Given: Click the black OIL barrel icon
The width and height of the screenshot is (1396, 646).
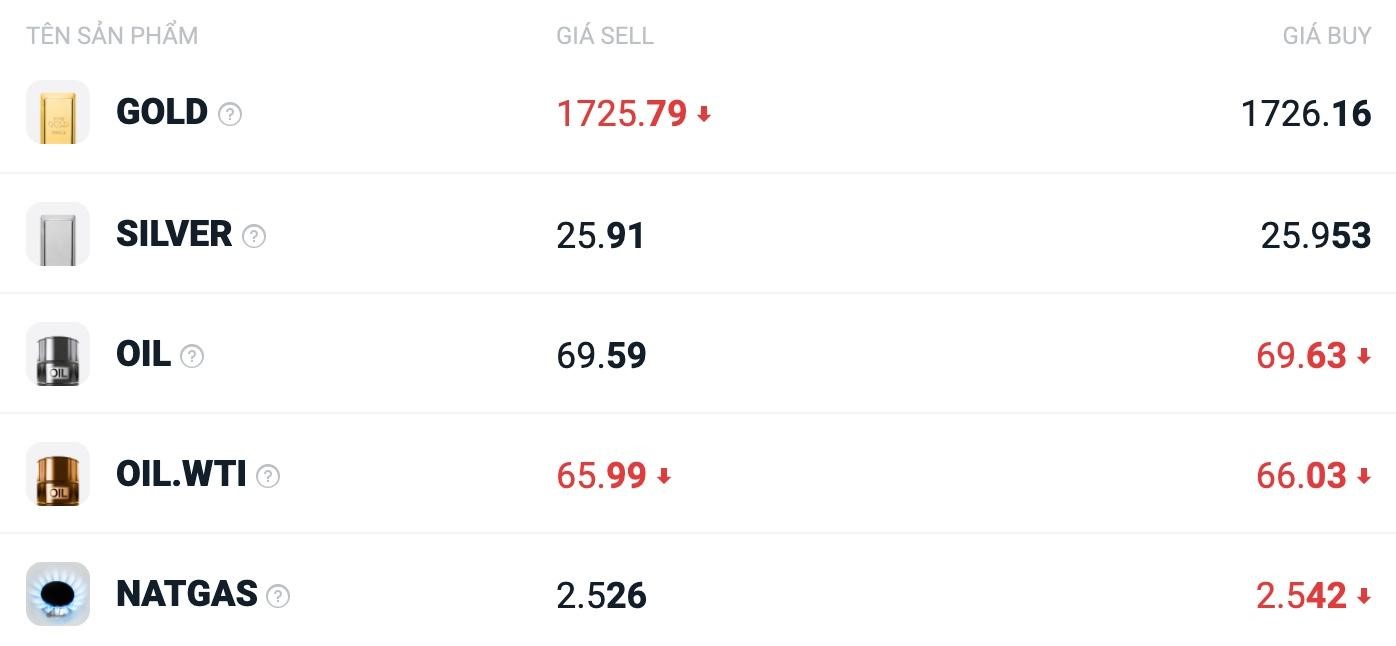Looking at the screenshot, I should [58, 355].
